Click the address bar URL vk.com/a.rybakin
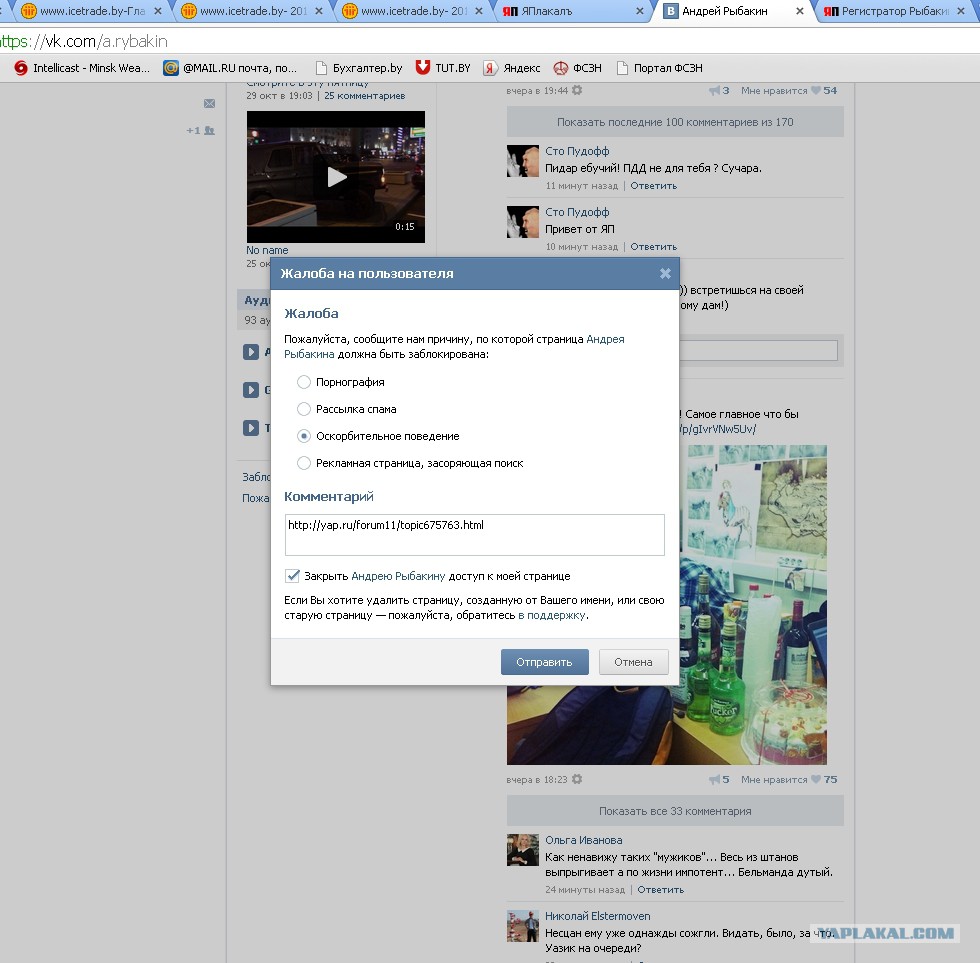Image resolution: width=980 pixels, height=963 pixels. tap(84, 41)
